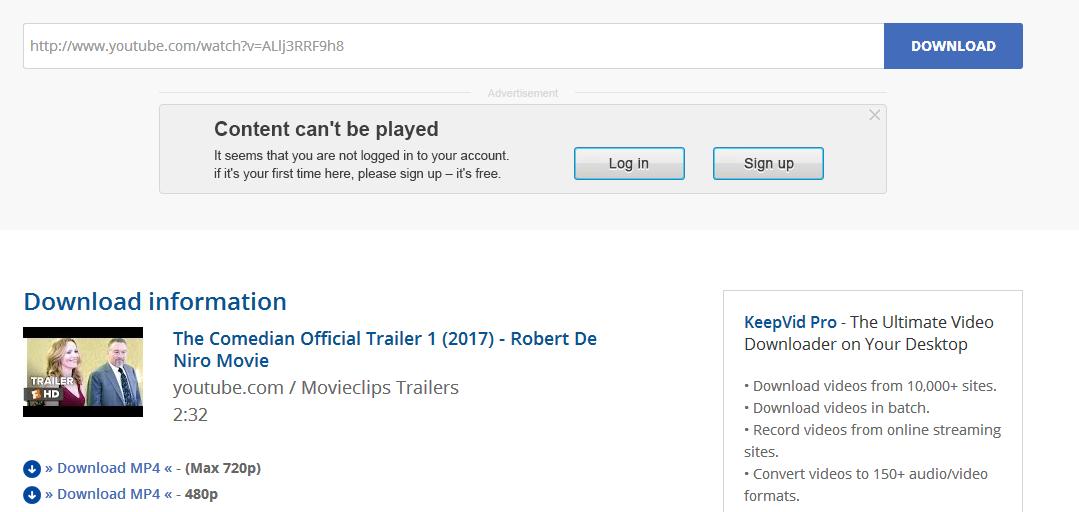Focus the YouTube URL input field
1079x512 pixels.
click(x=453, y=46)
